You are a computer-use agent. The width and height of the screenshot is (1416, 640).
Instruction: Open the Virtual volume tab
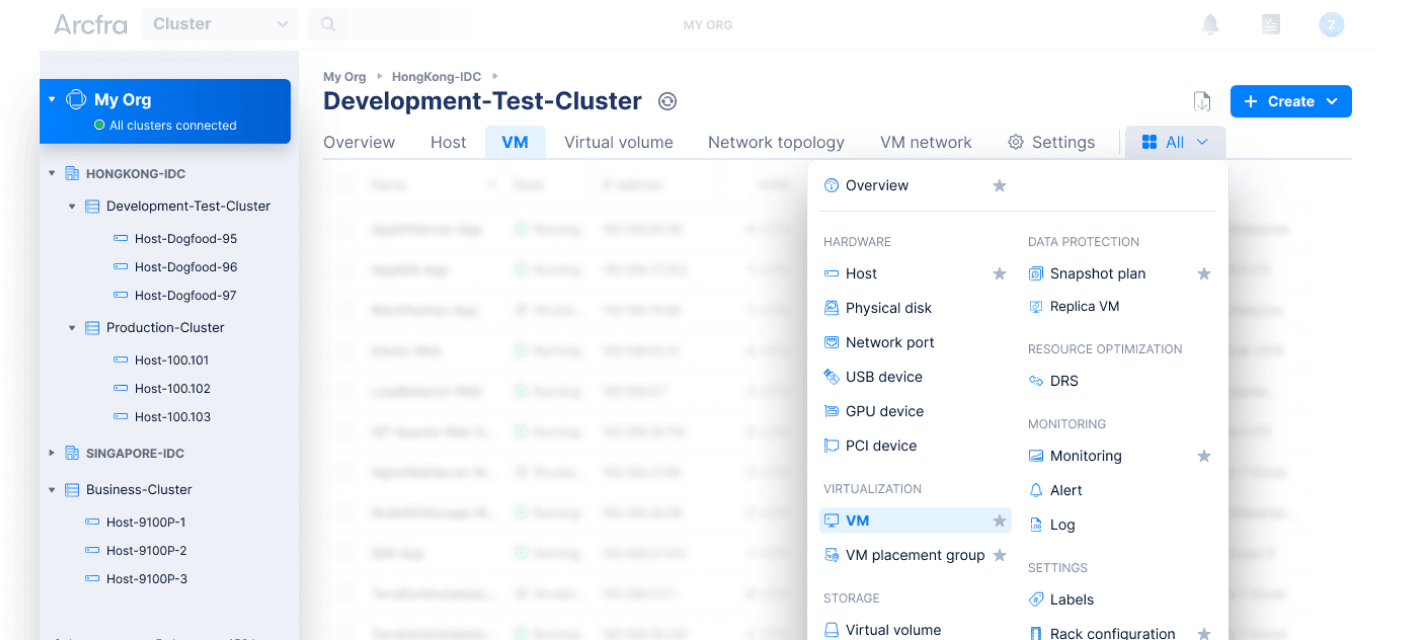click(x=618, y=142)
